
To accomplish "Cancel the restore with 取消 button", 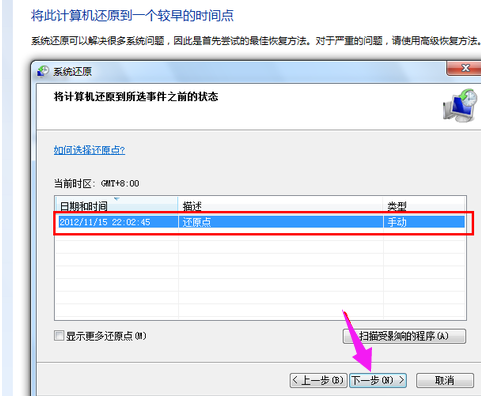I will 445,380.
